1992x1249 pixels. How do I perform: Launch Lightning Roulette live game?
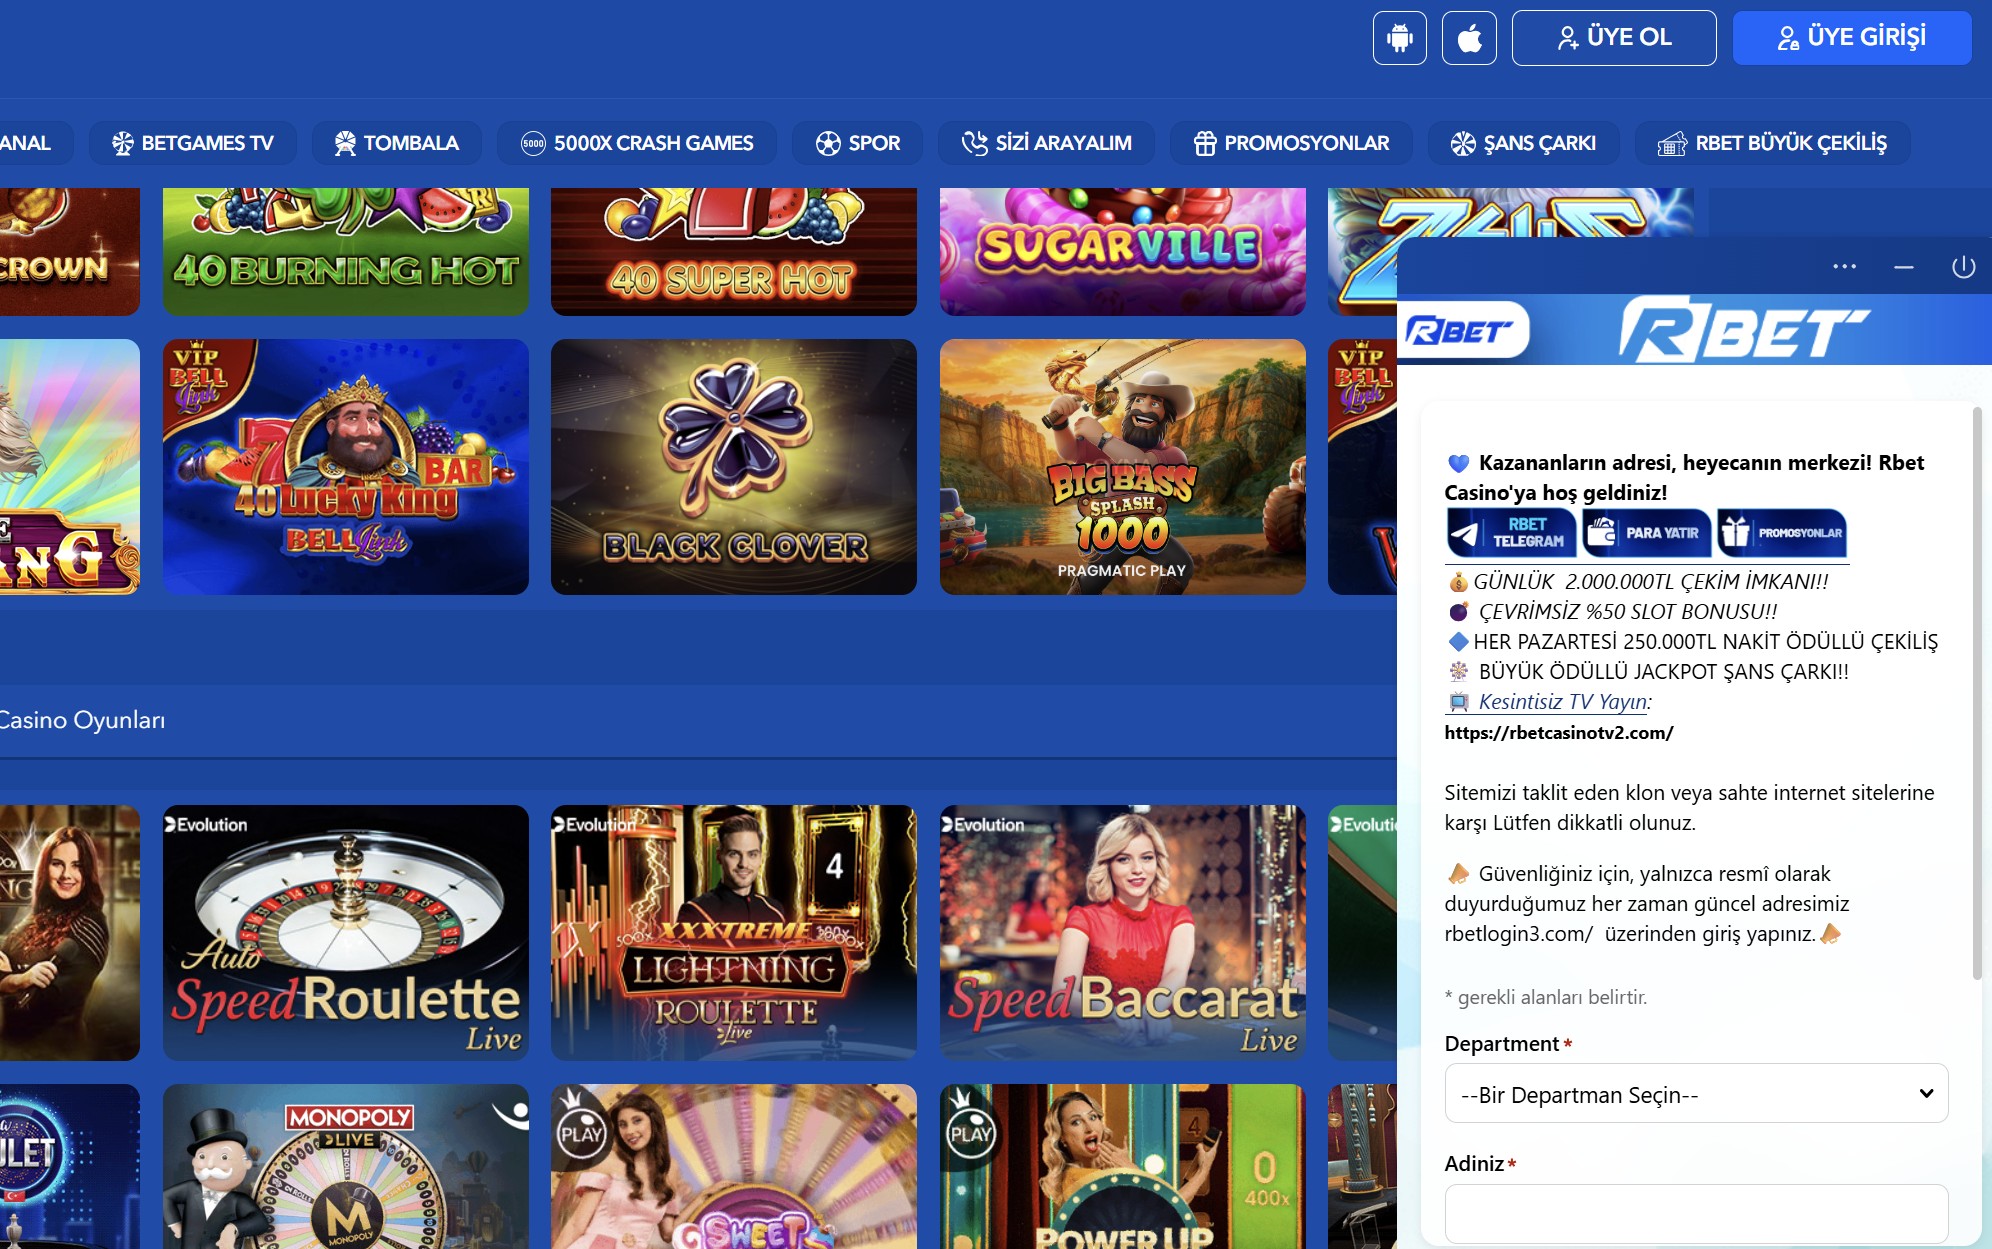[x=733, y=932]
